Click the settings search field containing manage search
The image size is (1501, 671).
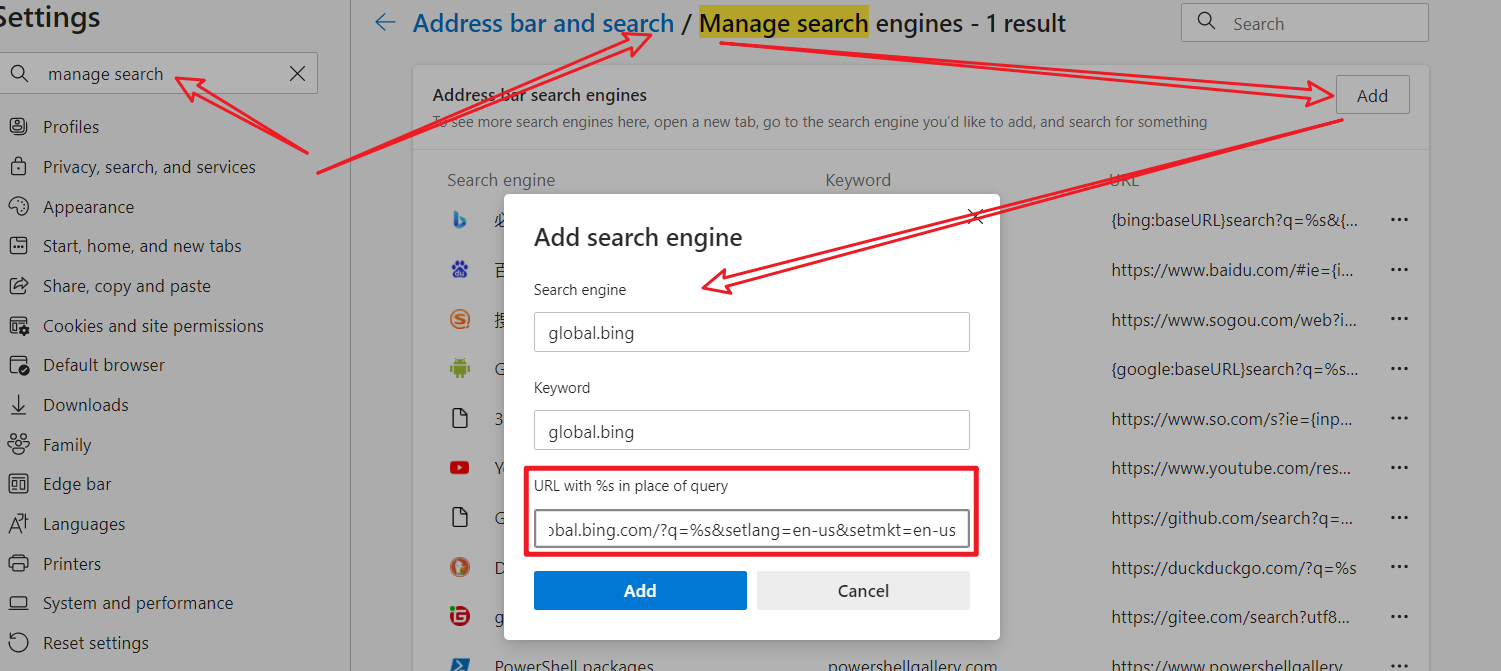[160, 74]
